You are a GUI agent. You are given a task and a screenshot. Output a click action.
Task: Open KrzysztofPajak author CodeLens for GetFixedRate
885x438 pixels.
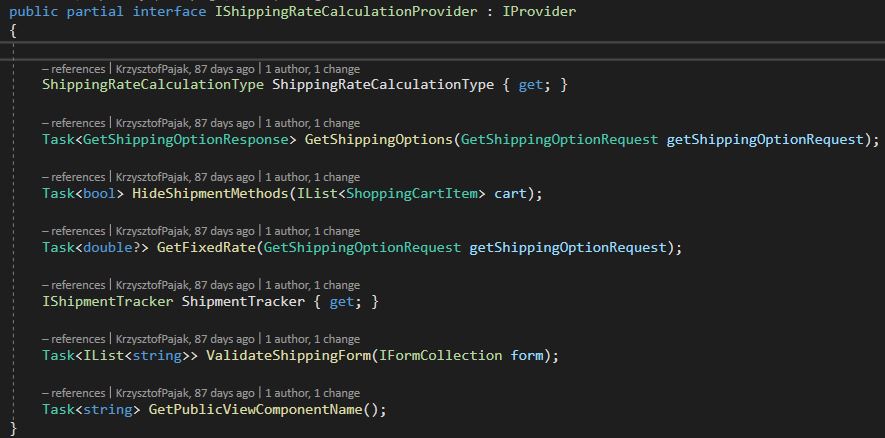pos(185,231)
